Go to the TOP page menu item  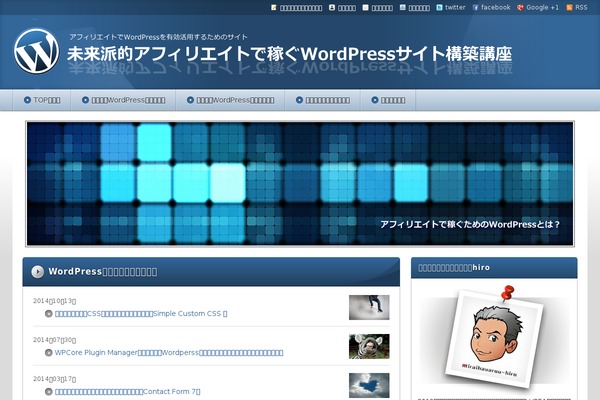tap(42, 100)
